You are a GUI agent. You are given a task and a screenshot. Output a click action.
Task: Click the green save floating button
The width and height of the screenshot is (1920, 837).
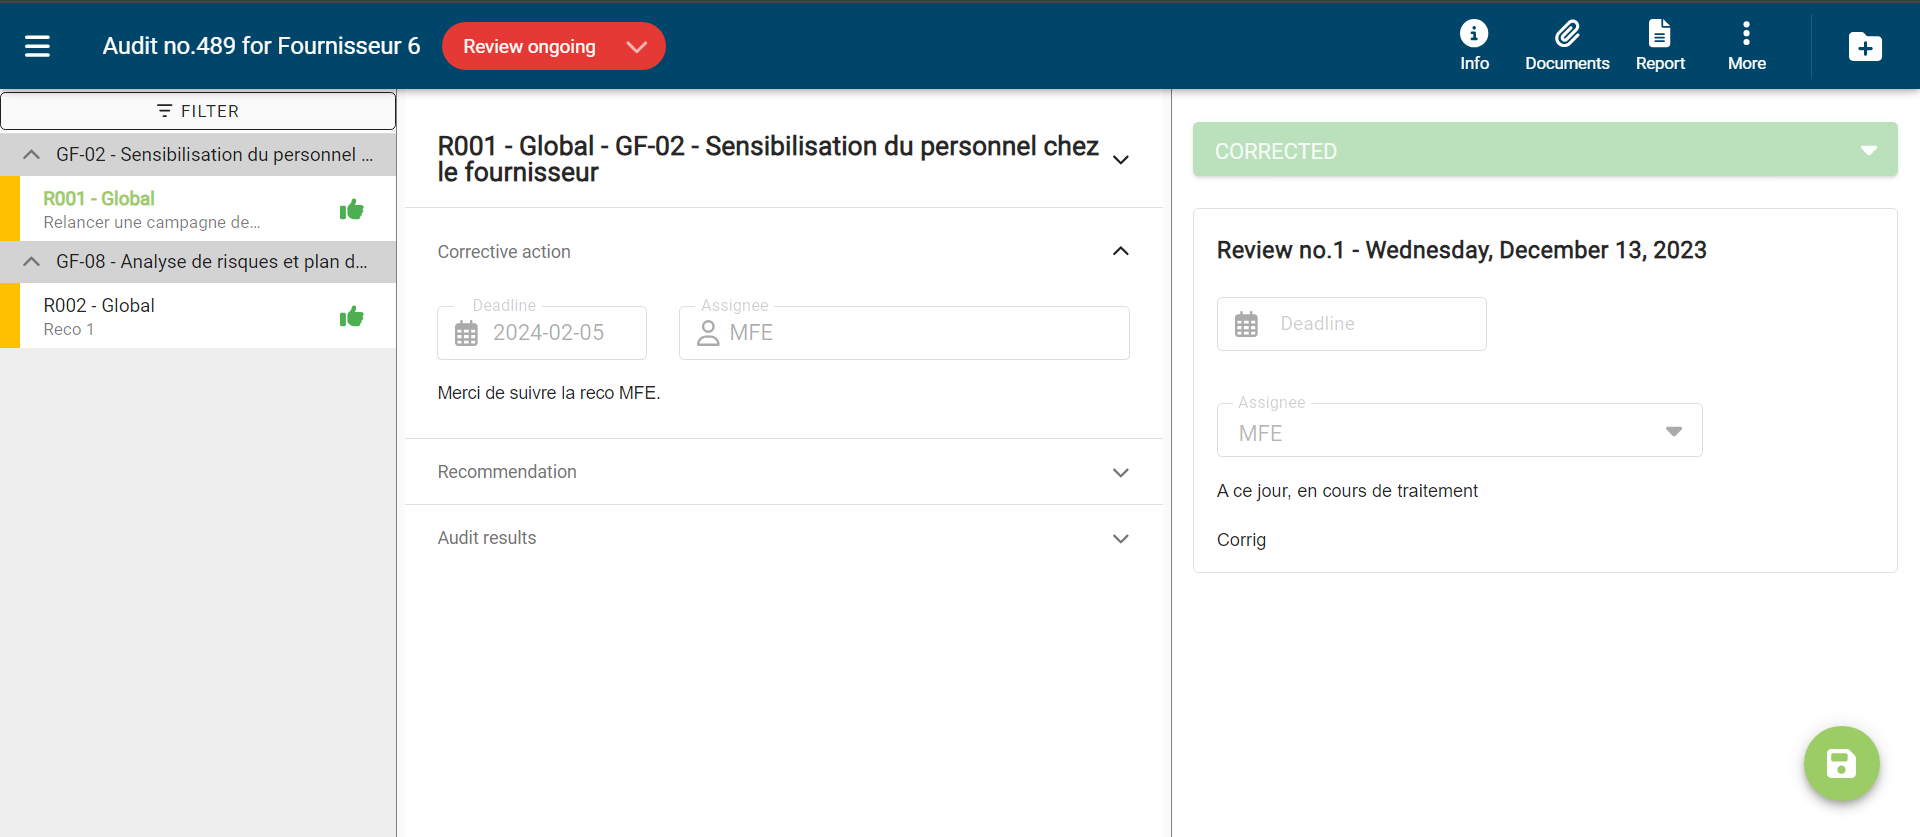click(x=1841, y=764)
